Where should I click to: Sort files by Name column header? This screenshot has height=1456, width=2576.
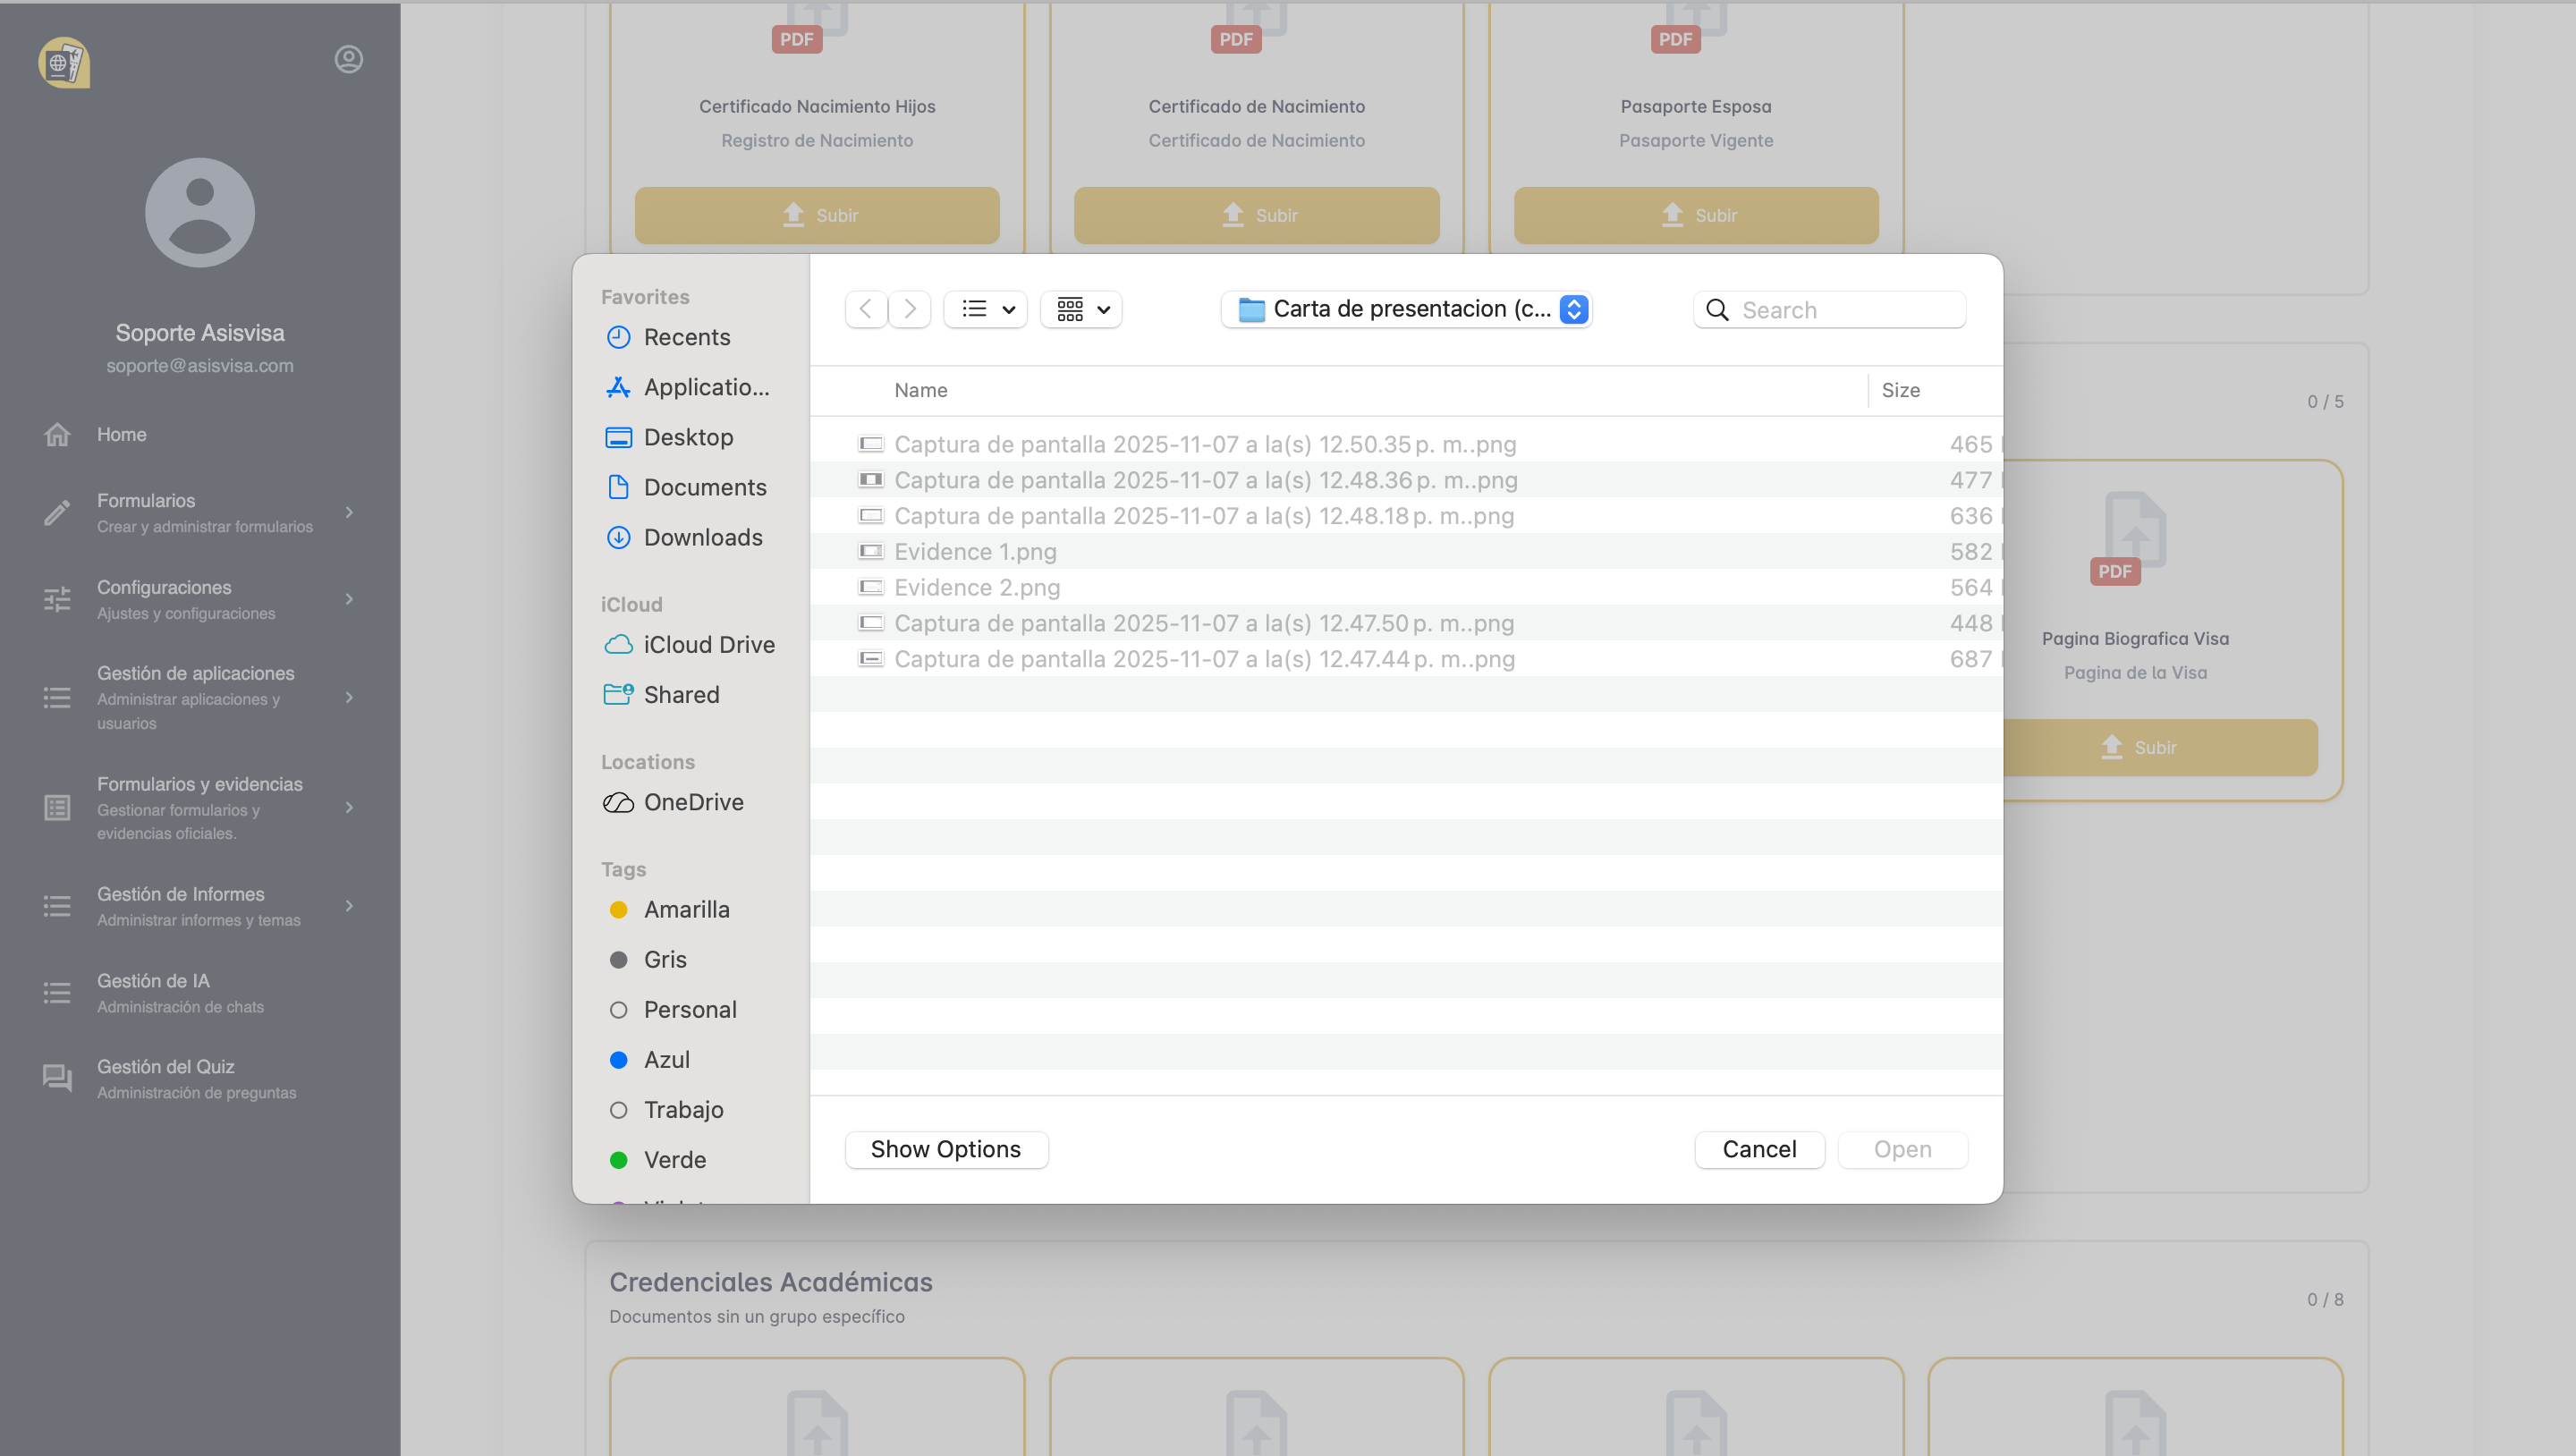[x=920, y=390]
